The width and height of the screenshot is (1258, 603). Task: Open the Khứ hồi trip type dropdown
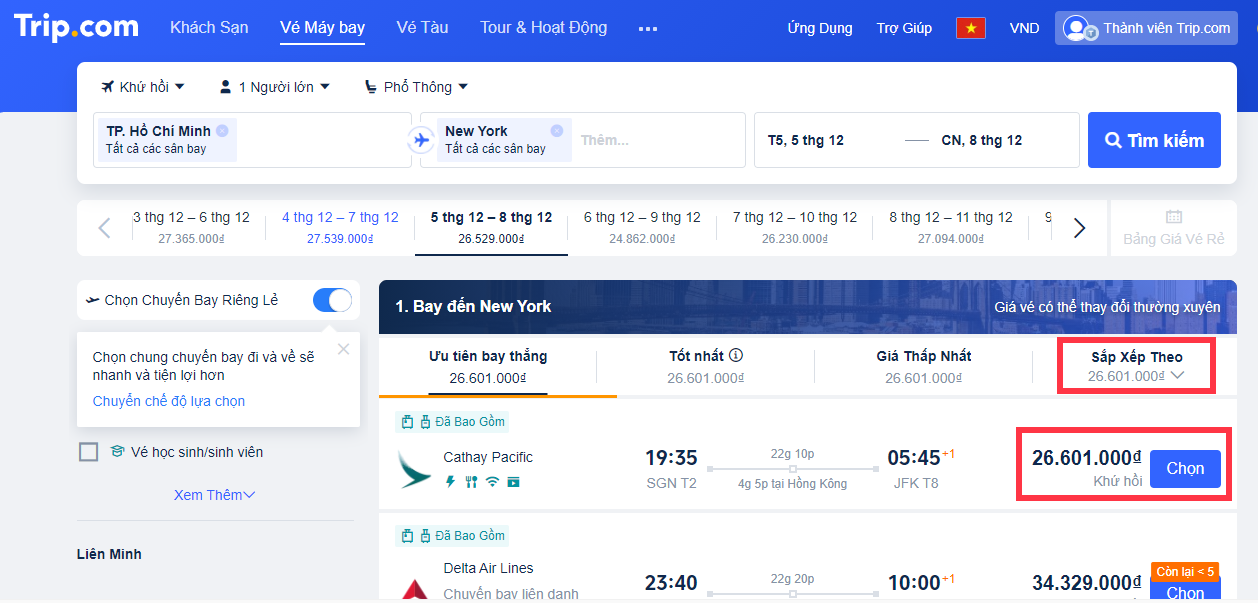coord(143,87)
